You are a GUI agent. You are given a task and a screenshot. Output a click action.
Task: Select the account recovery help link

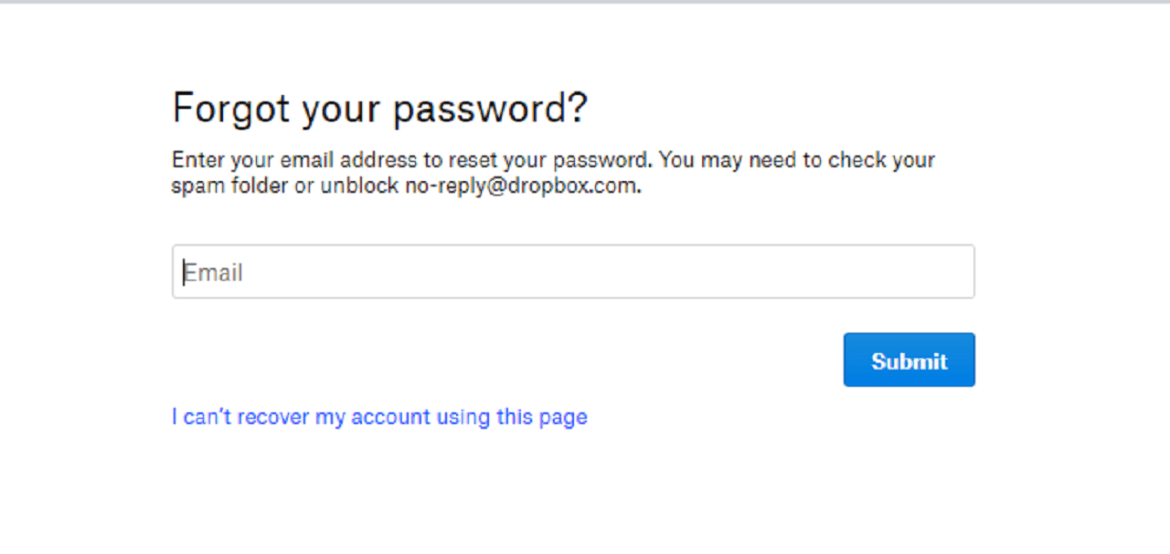tap(379, 417)
